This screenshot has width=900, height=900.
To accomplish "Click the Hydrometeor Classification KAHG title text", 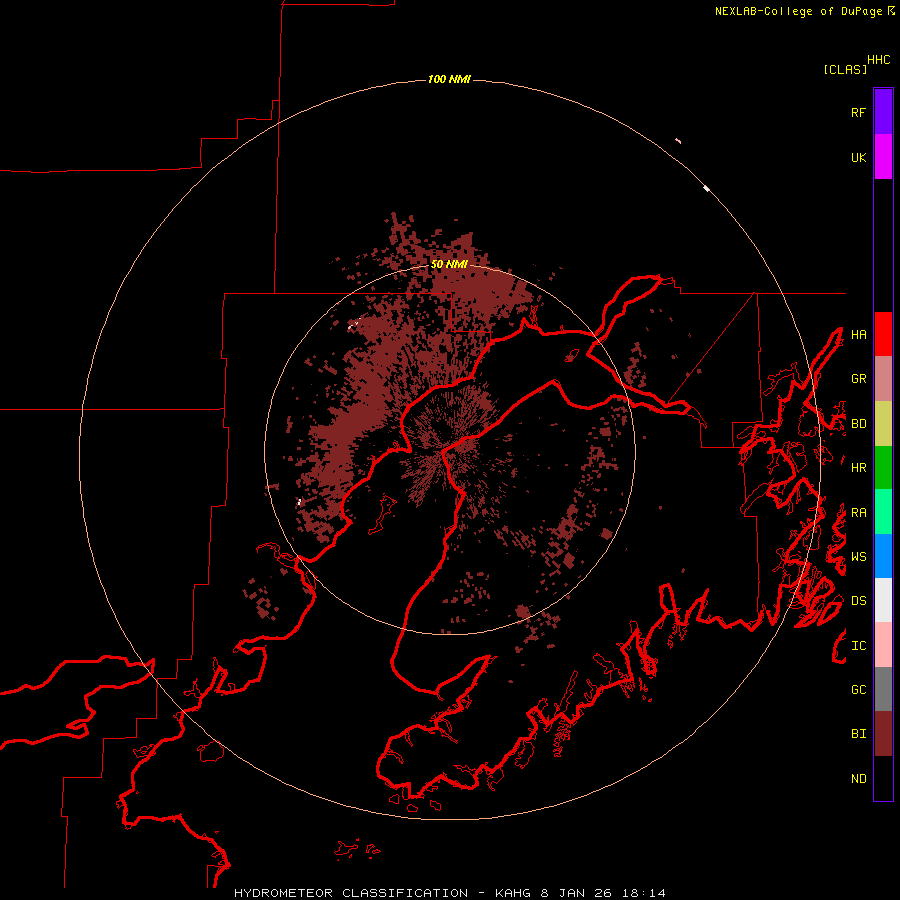I will (x=450, y=893).
